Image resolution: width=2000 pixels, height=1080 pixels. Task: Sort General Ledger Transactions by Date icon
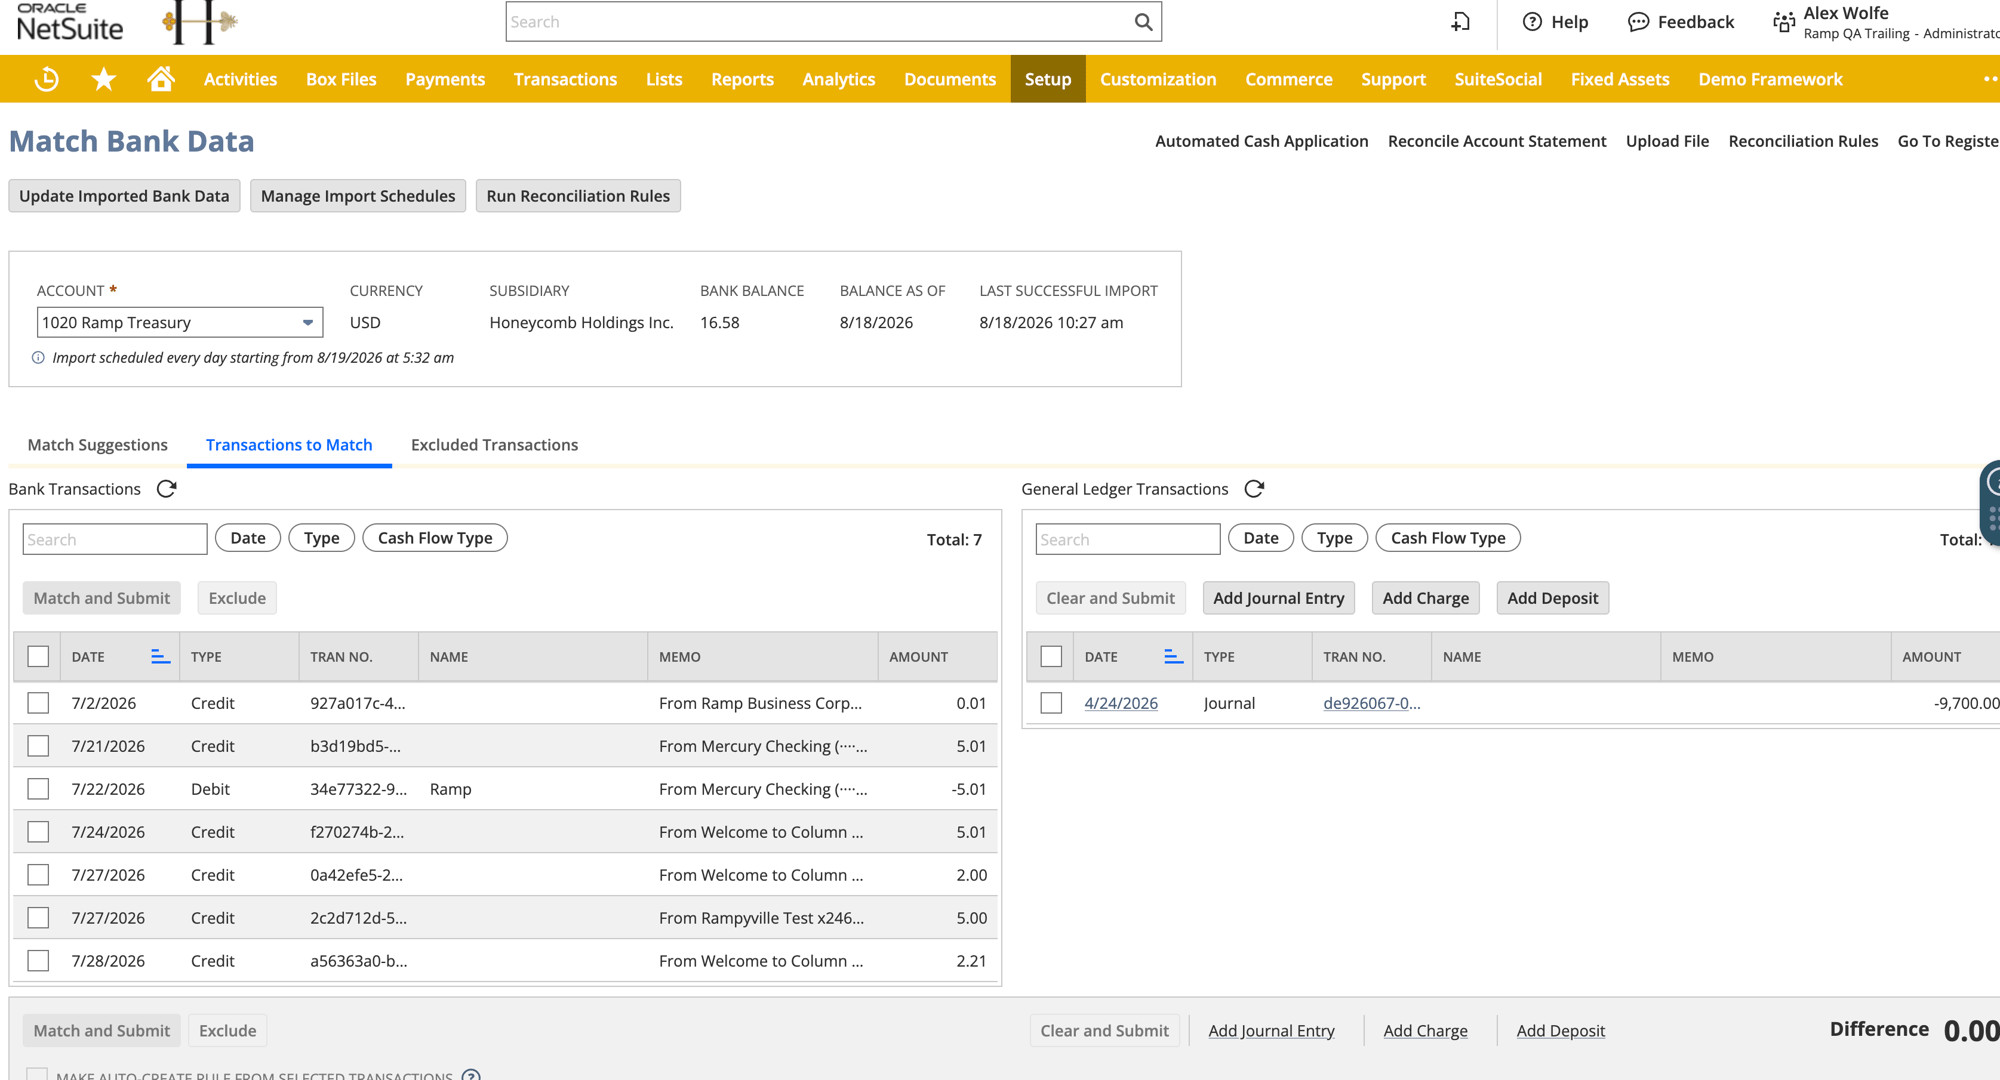1173,656
